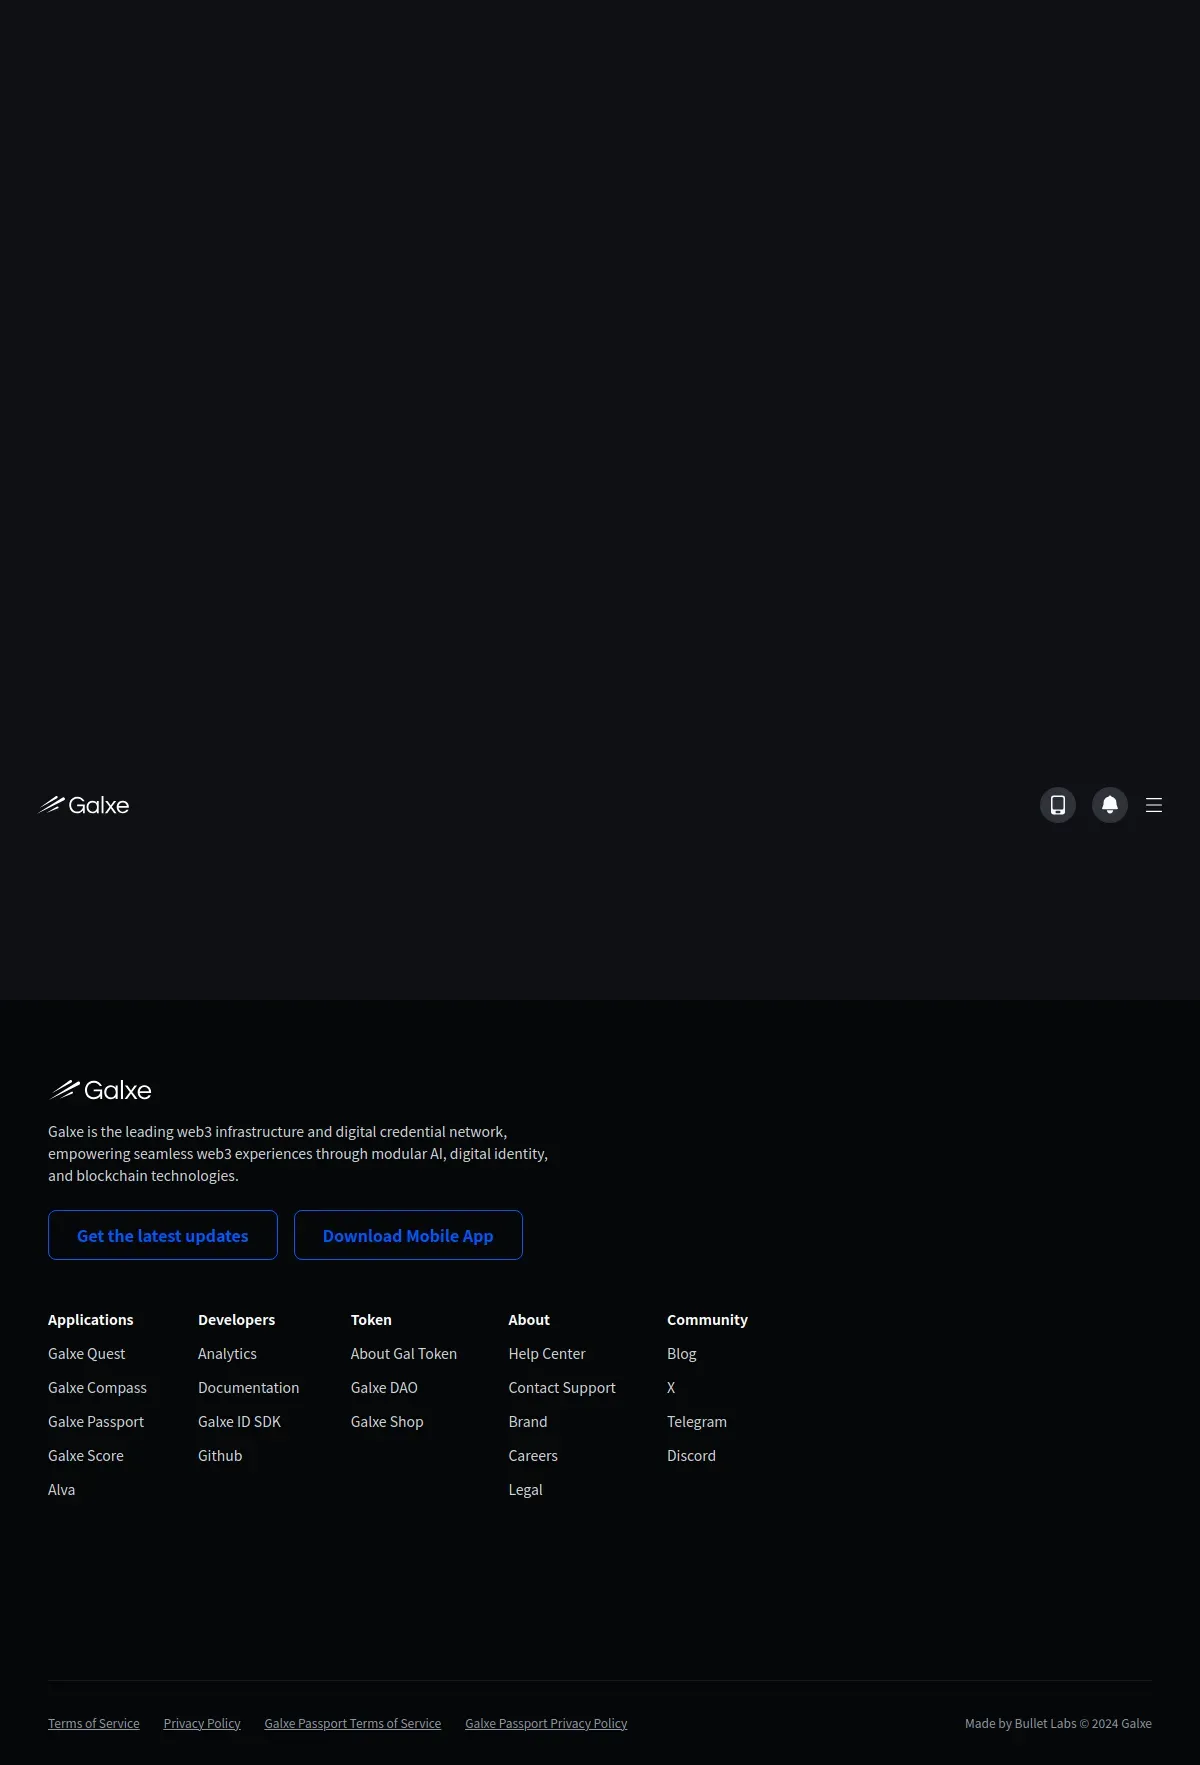This screenshot has width=1200, height=1765.
Task: Click Download Mobile App button
Action: coord(408,1235)
